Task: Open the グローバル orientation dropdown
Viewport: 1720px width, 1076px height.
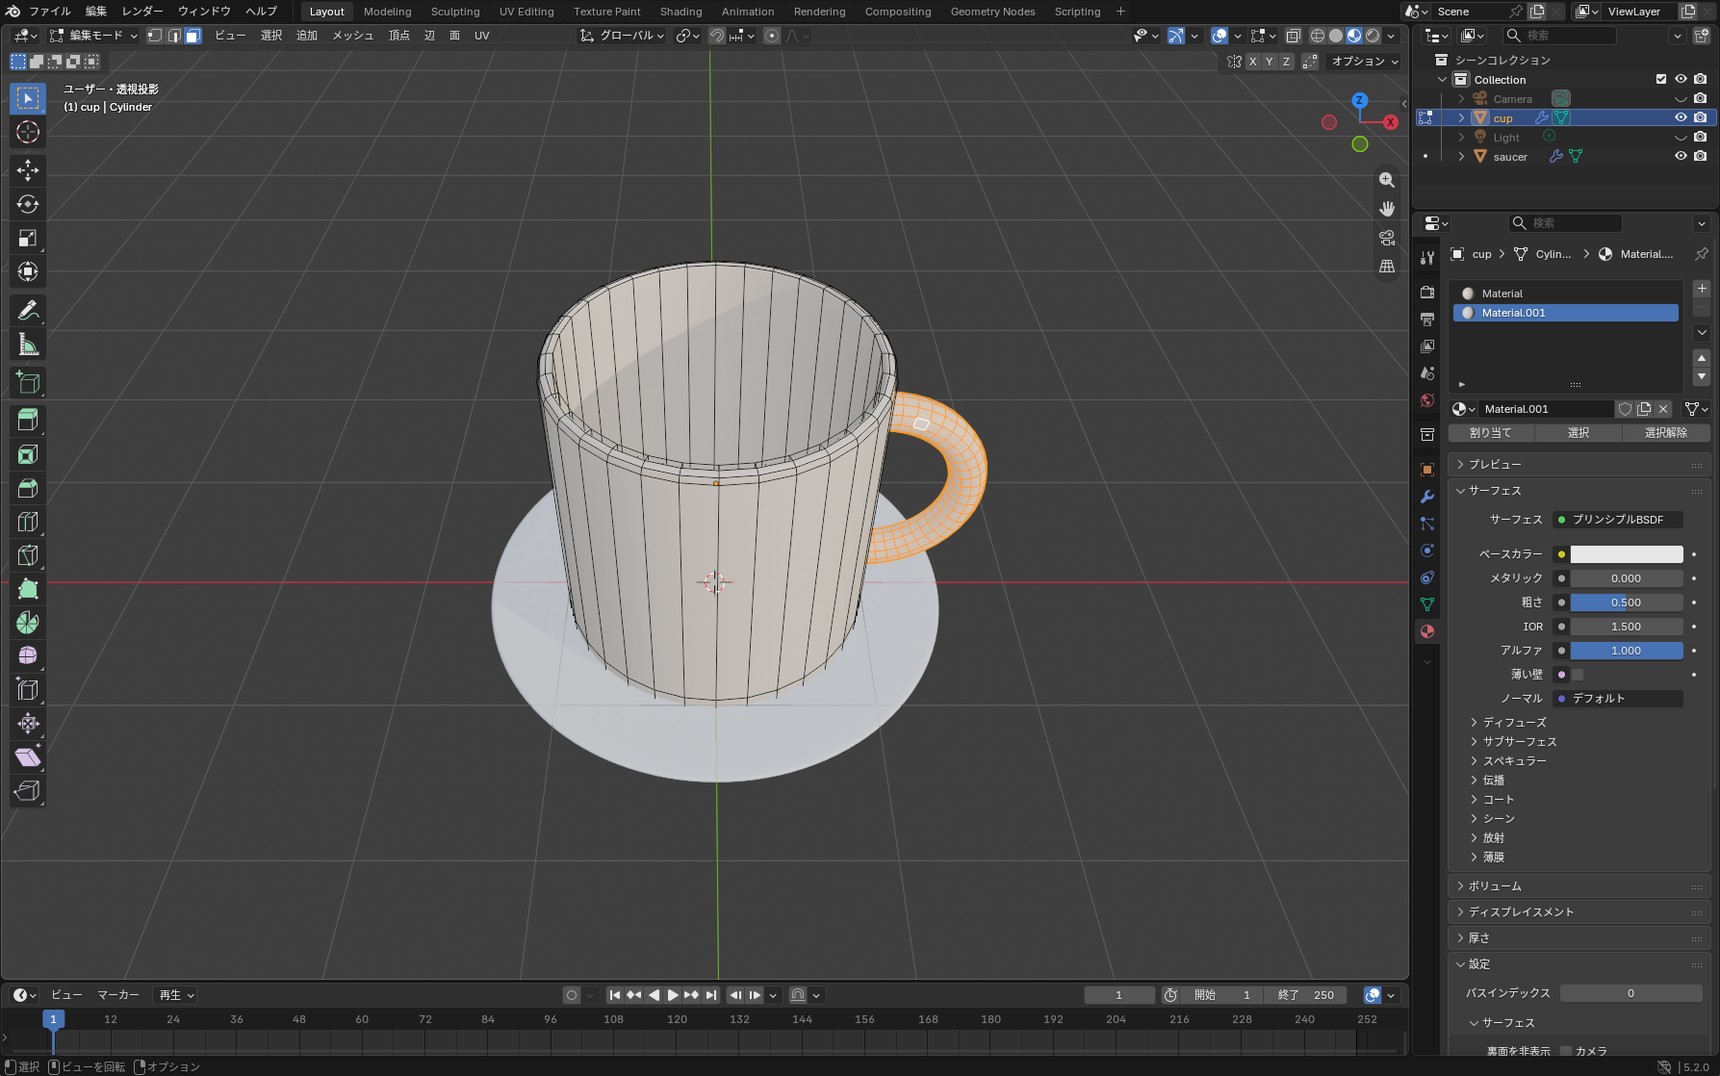Action: point(622,36)
